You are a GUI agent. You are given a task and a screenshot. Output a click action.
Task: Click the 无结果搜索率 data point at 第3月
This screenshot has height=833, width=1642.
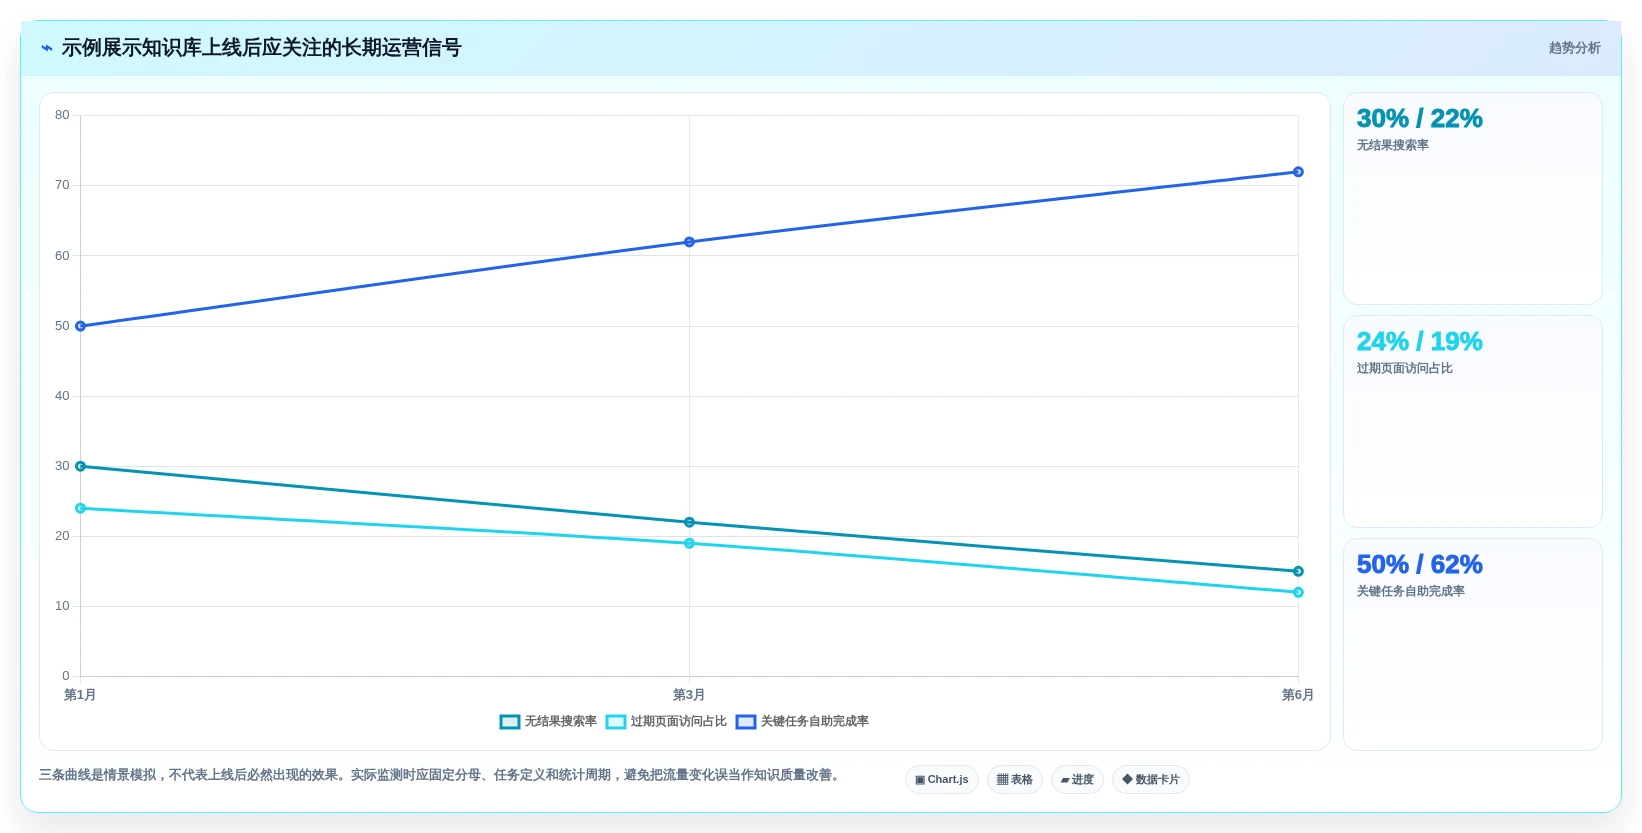pyautogui.click(x=689, y=522)
